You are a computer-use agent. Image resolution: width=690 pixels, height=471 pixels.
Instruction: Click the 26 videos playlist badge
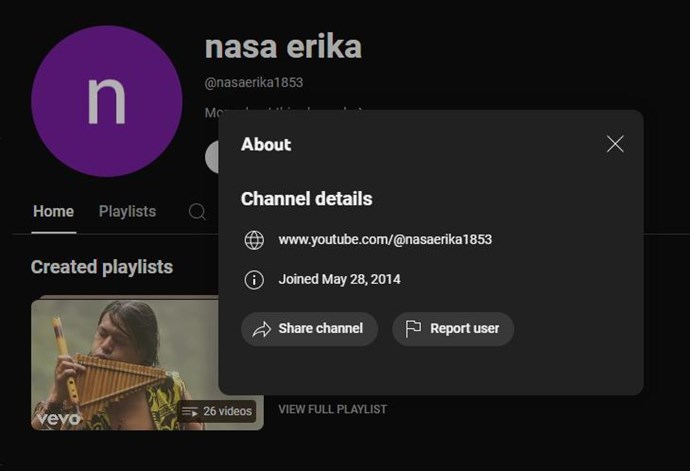(217, 412)
